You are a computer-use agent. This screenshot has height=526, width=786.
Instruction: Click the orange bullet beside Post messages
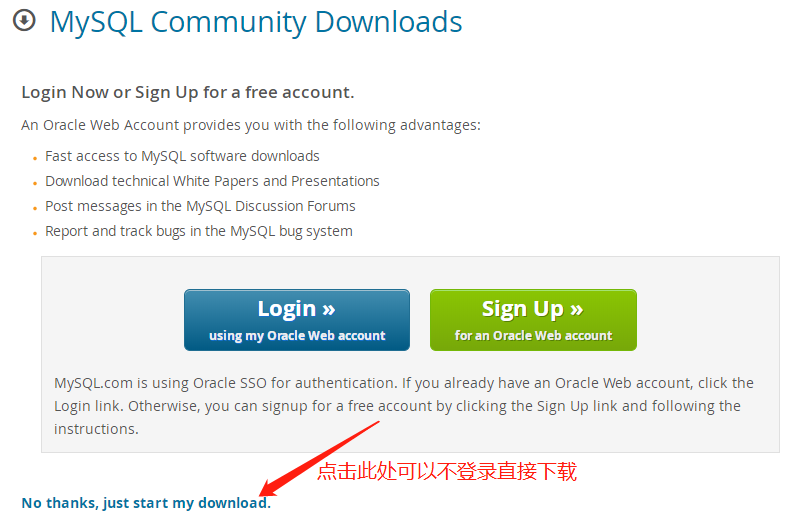coord(35,209)
